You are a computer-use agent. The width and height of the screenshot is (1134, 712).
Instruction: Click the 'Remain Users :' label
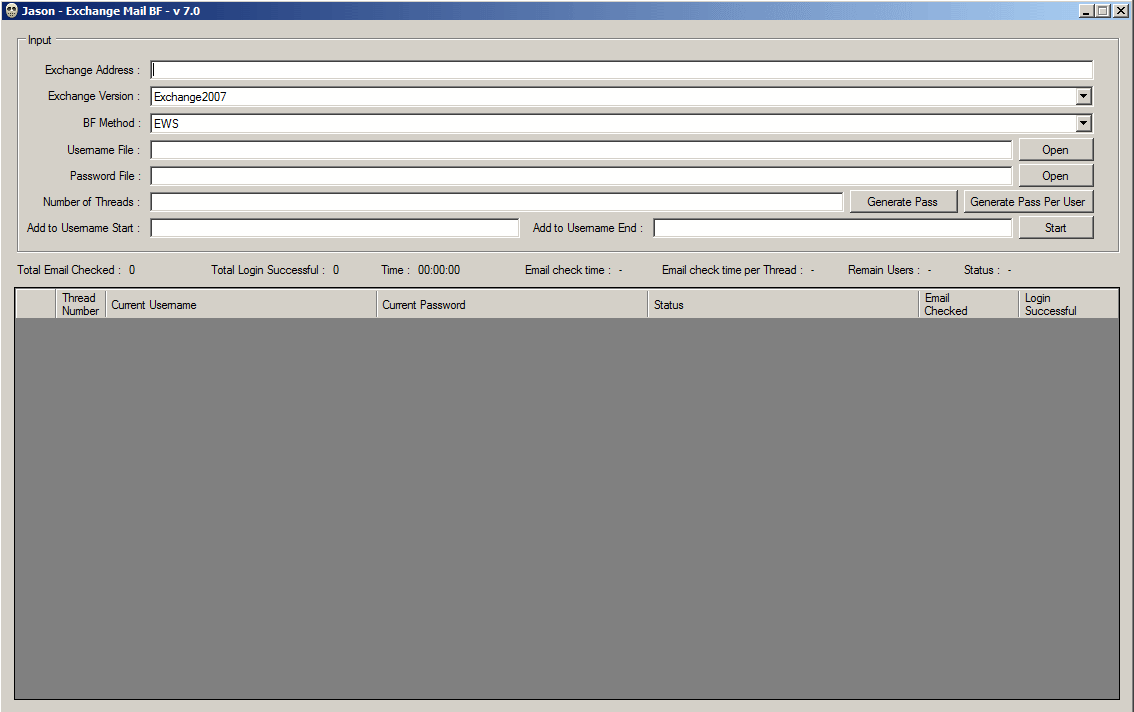pyautogui.click(x=884, y=270)
